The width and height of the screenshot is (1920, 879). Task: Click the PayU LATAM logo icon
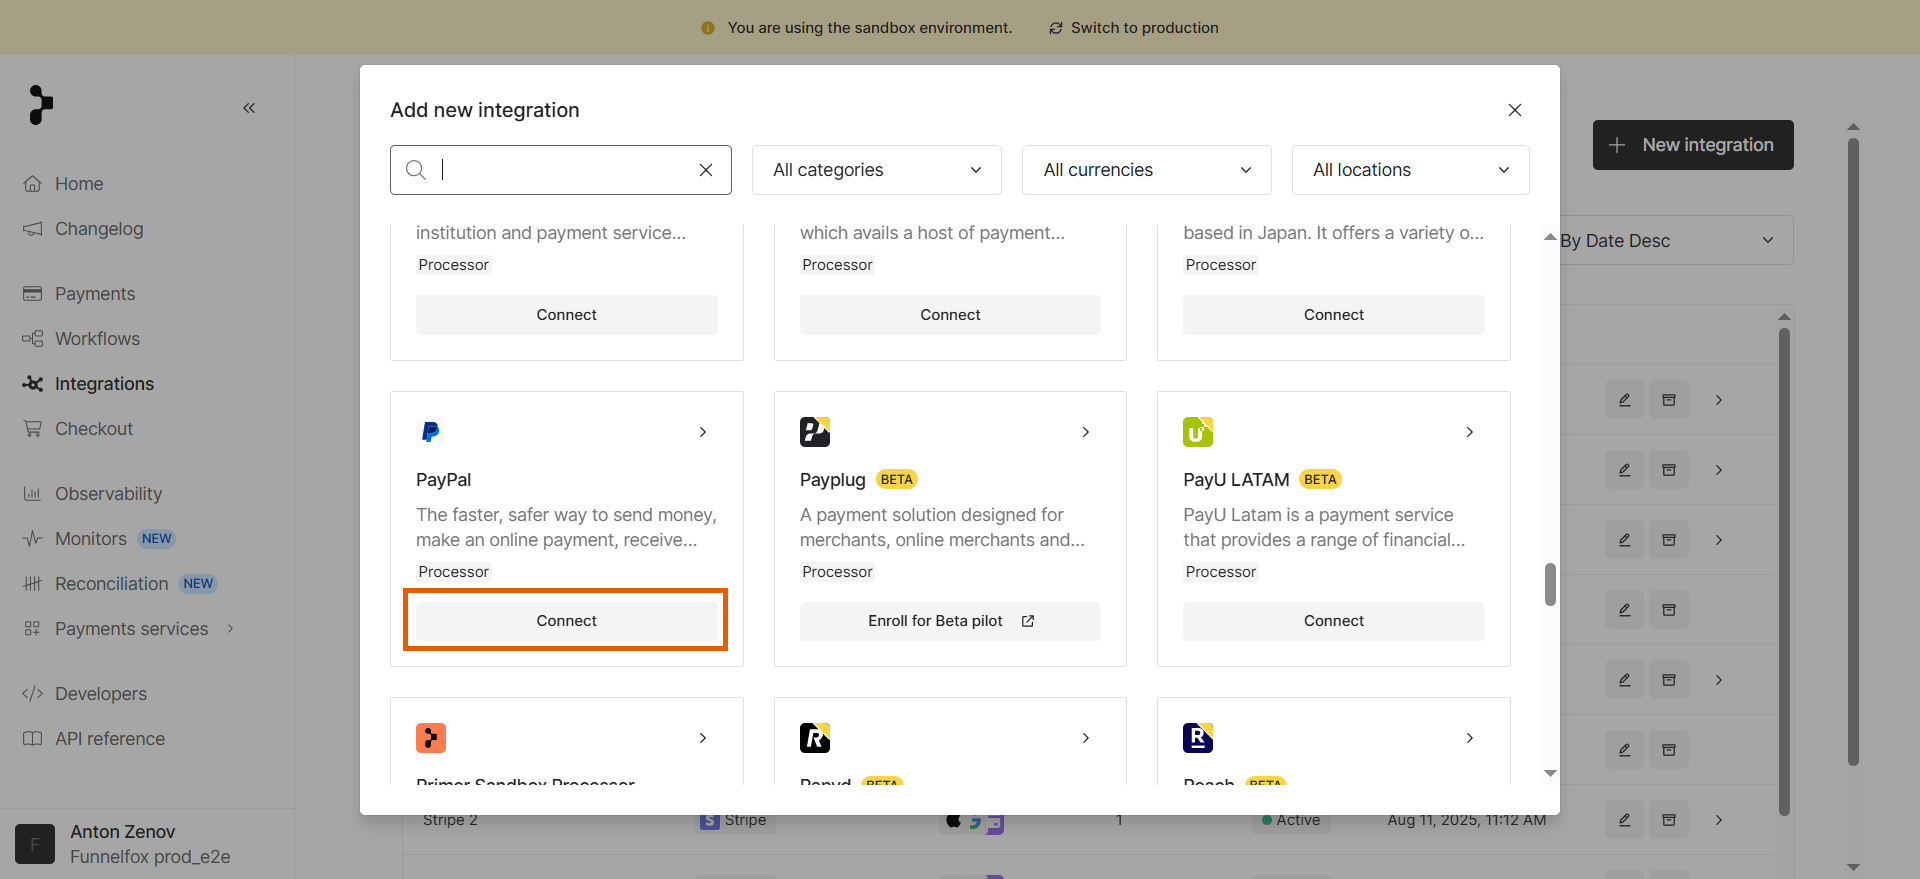pos(1198,432)
